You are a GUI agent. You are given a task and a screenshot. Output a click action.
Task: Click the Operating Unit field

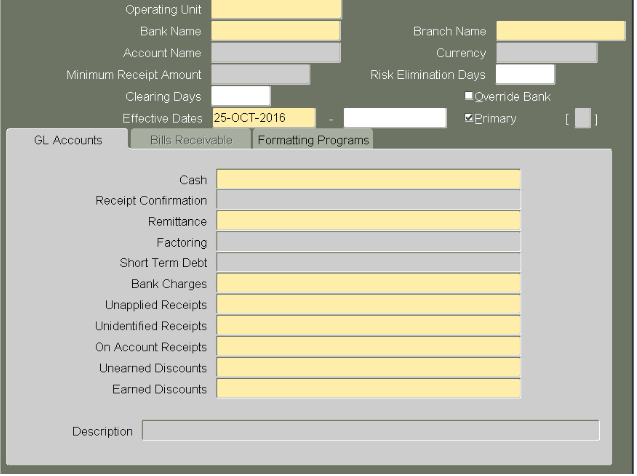click(276, 9)
